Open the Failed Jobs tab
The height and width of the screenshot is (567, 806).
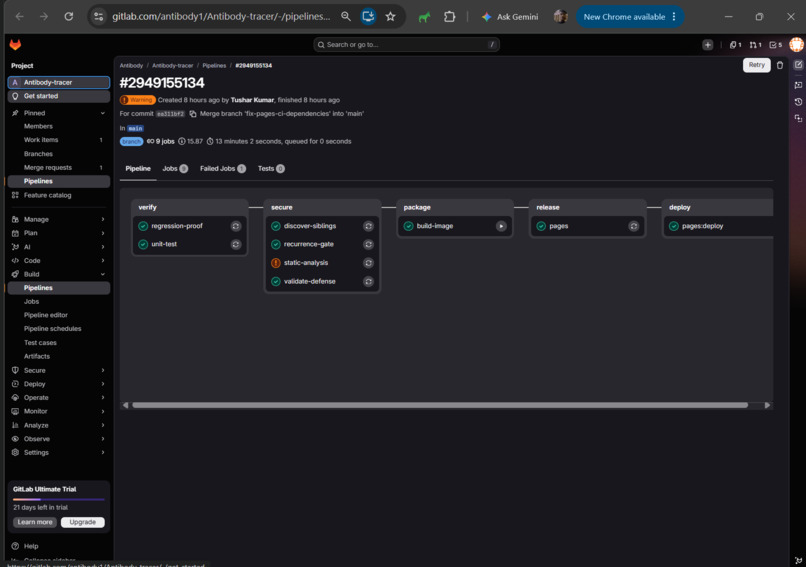[x=223, y=169]
